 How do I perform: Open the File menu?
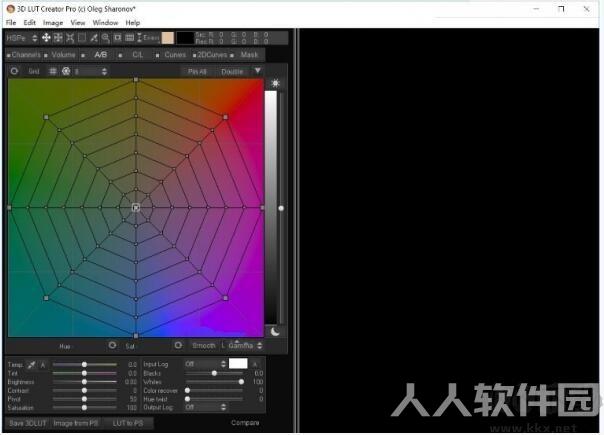(11, 23)
